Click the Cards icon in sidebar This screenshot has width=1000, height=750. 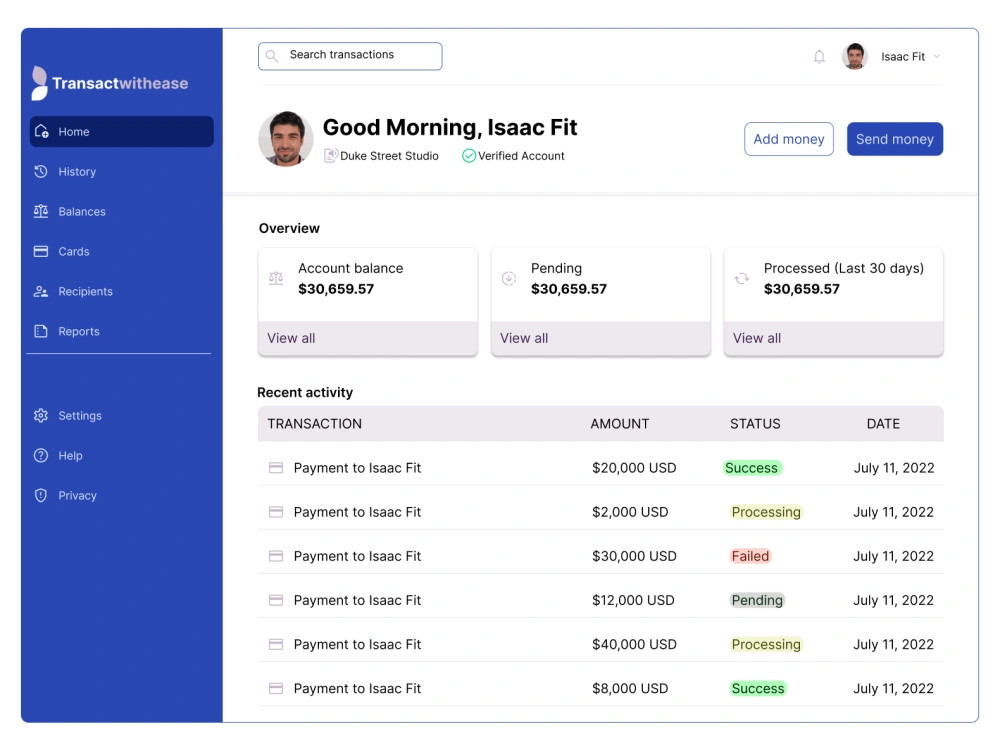[x=41, y=251]
